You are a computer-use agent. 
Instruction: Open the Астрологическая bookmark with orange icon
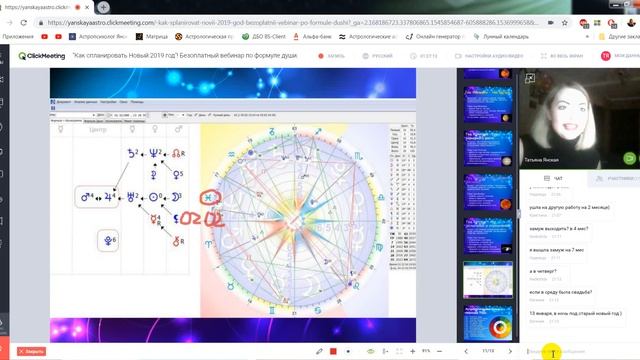point(204,37)
